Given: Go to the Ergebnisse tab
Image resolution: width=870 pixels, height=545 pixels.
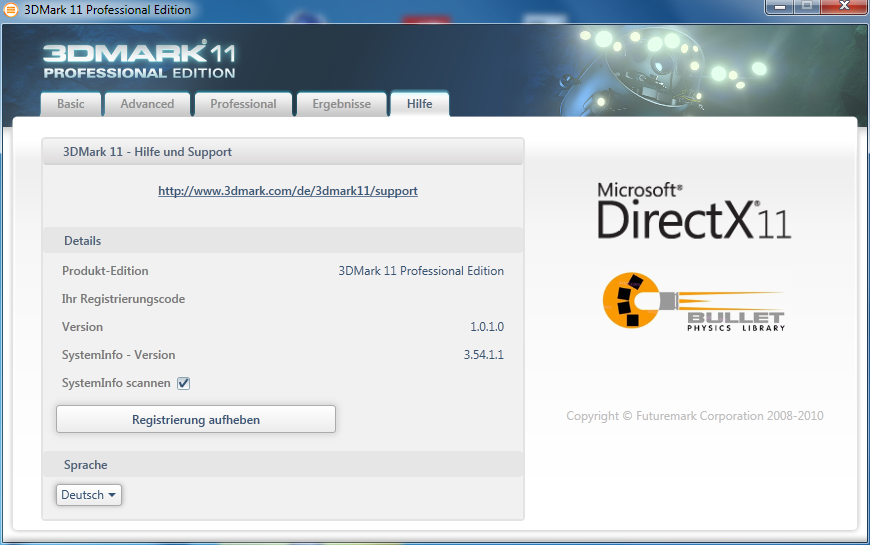Looking at the screenshot, I should (342, 104).
